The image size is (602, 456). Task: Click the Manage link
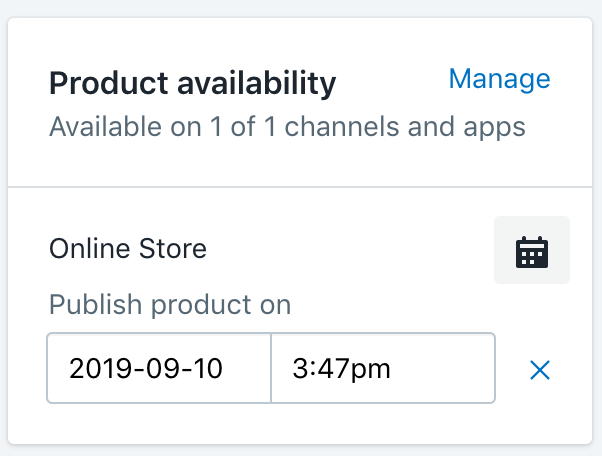[x=499, y=79]
